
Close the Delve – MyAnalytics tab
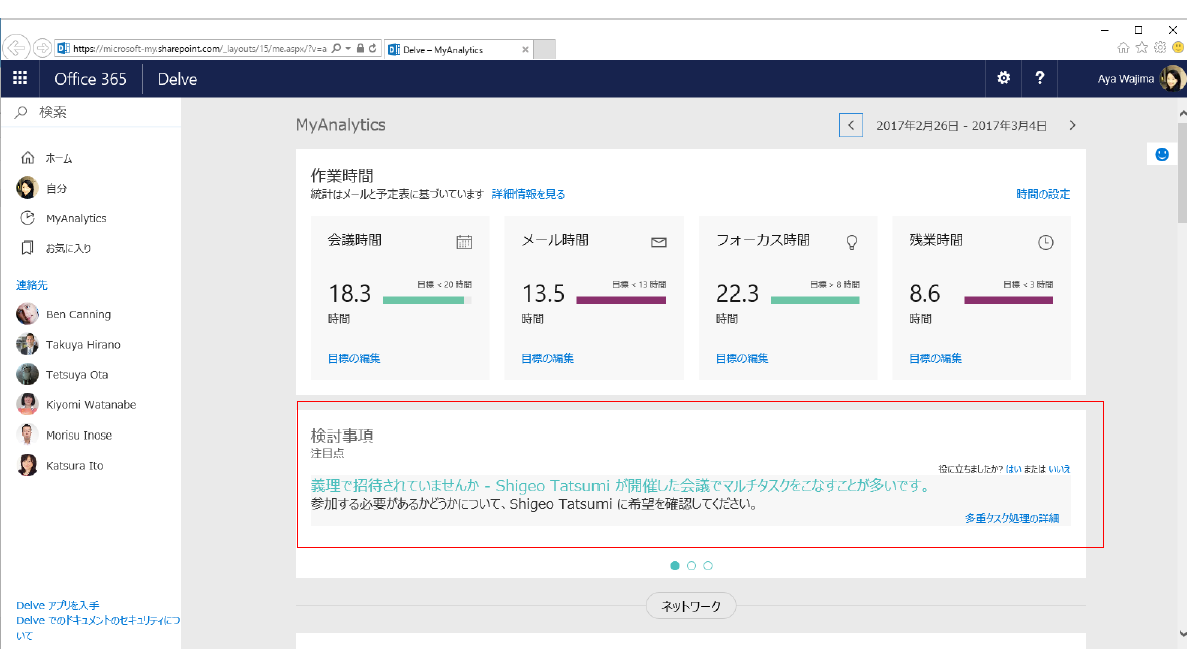525,49
